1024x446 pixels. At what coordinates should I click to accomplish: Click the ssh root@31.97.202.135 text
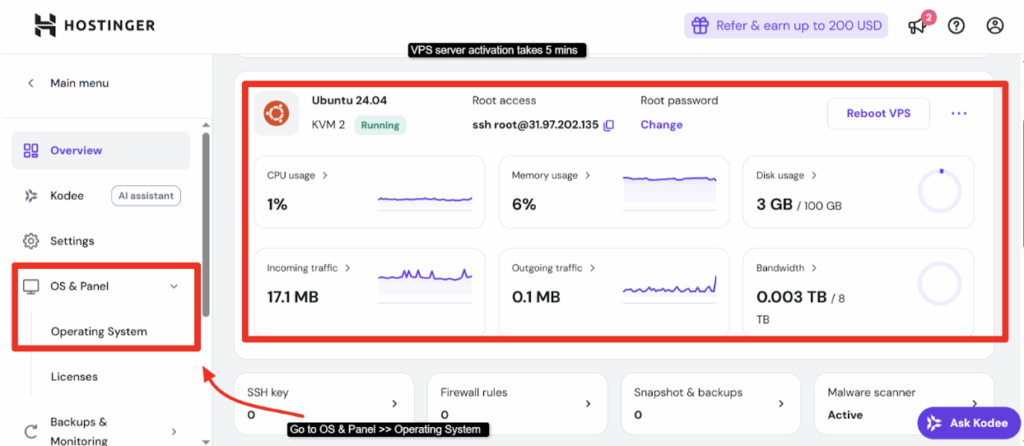536,125
